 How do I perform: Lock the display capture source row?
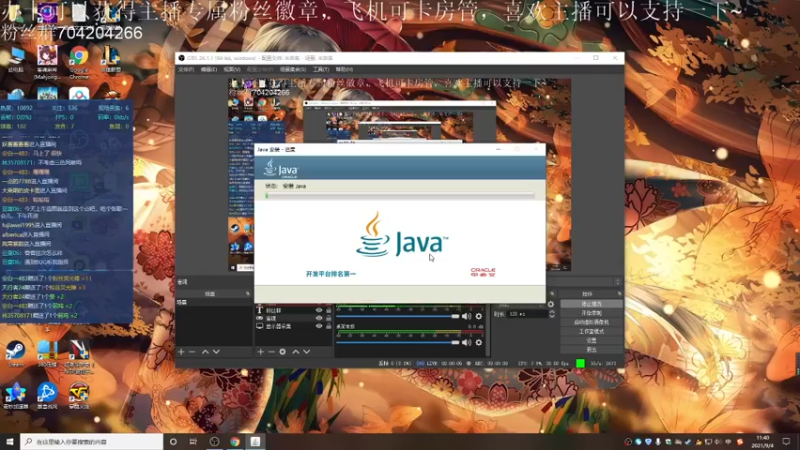pyautogui.click(x=329, y=326)
